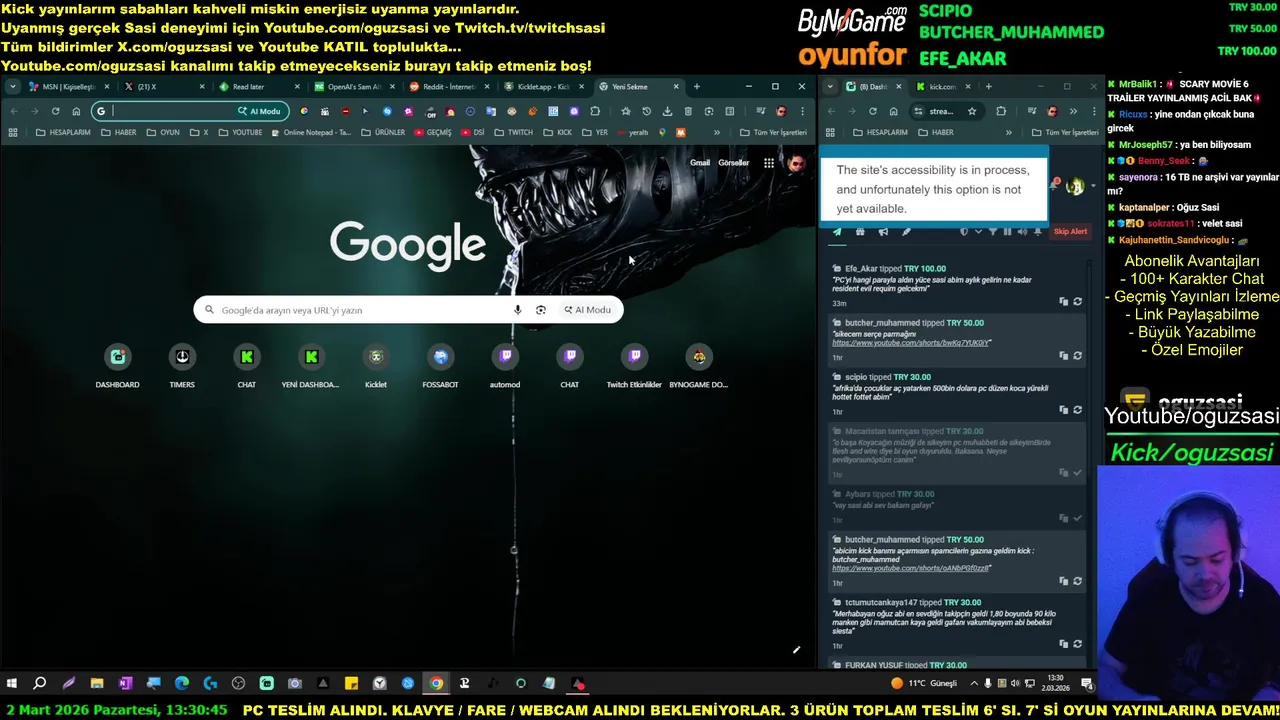The image size is (1280, 720).
Task: Expand hidden toolbar extensions in right window
Action: coord(1074,111)
